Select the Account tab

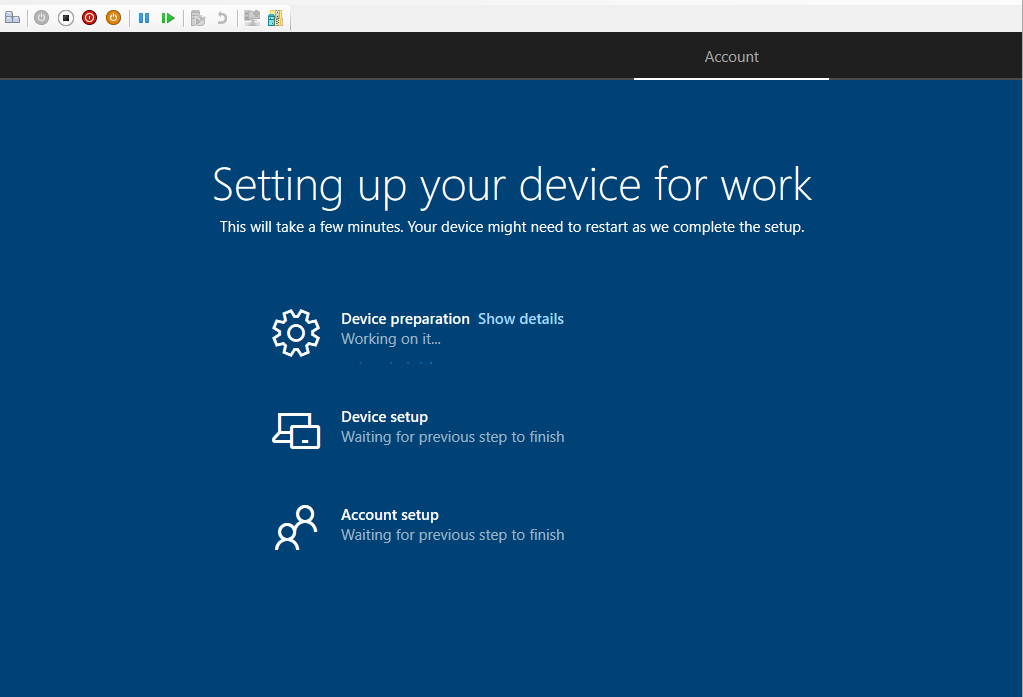click(731, 57)
